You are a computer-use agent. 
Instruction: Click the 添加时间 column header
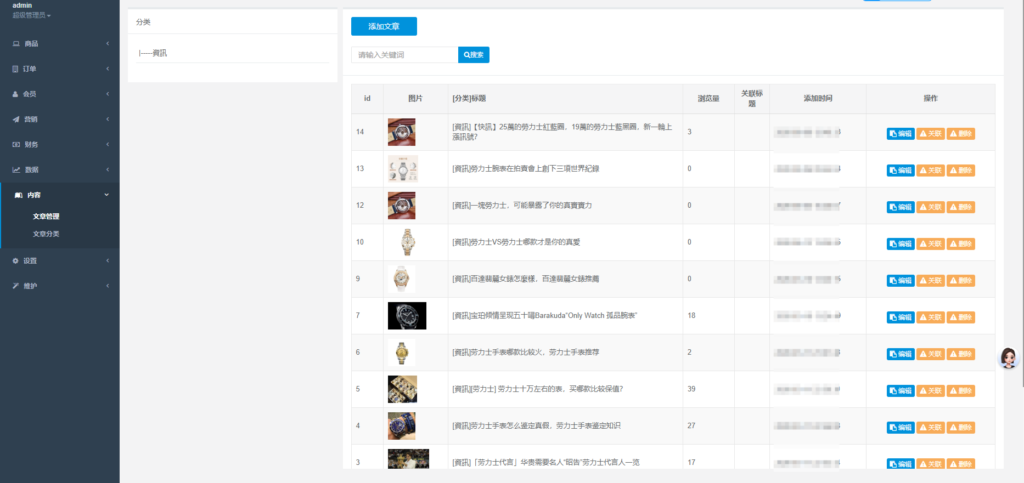coord(818,99)
